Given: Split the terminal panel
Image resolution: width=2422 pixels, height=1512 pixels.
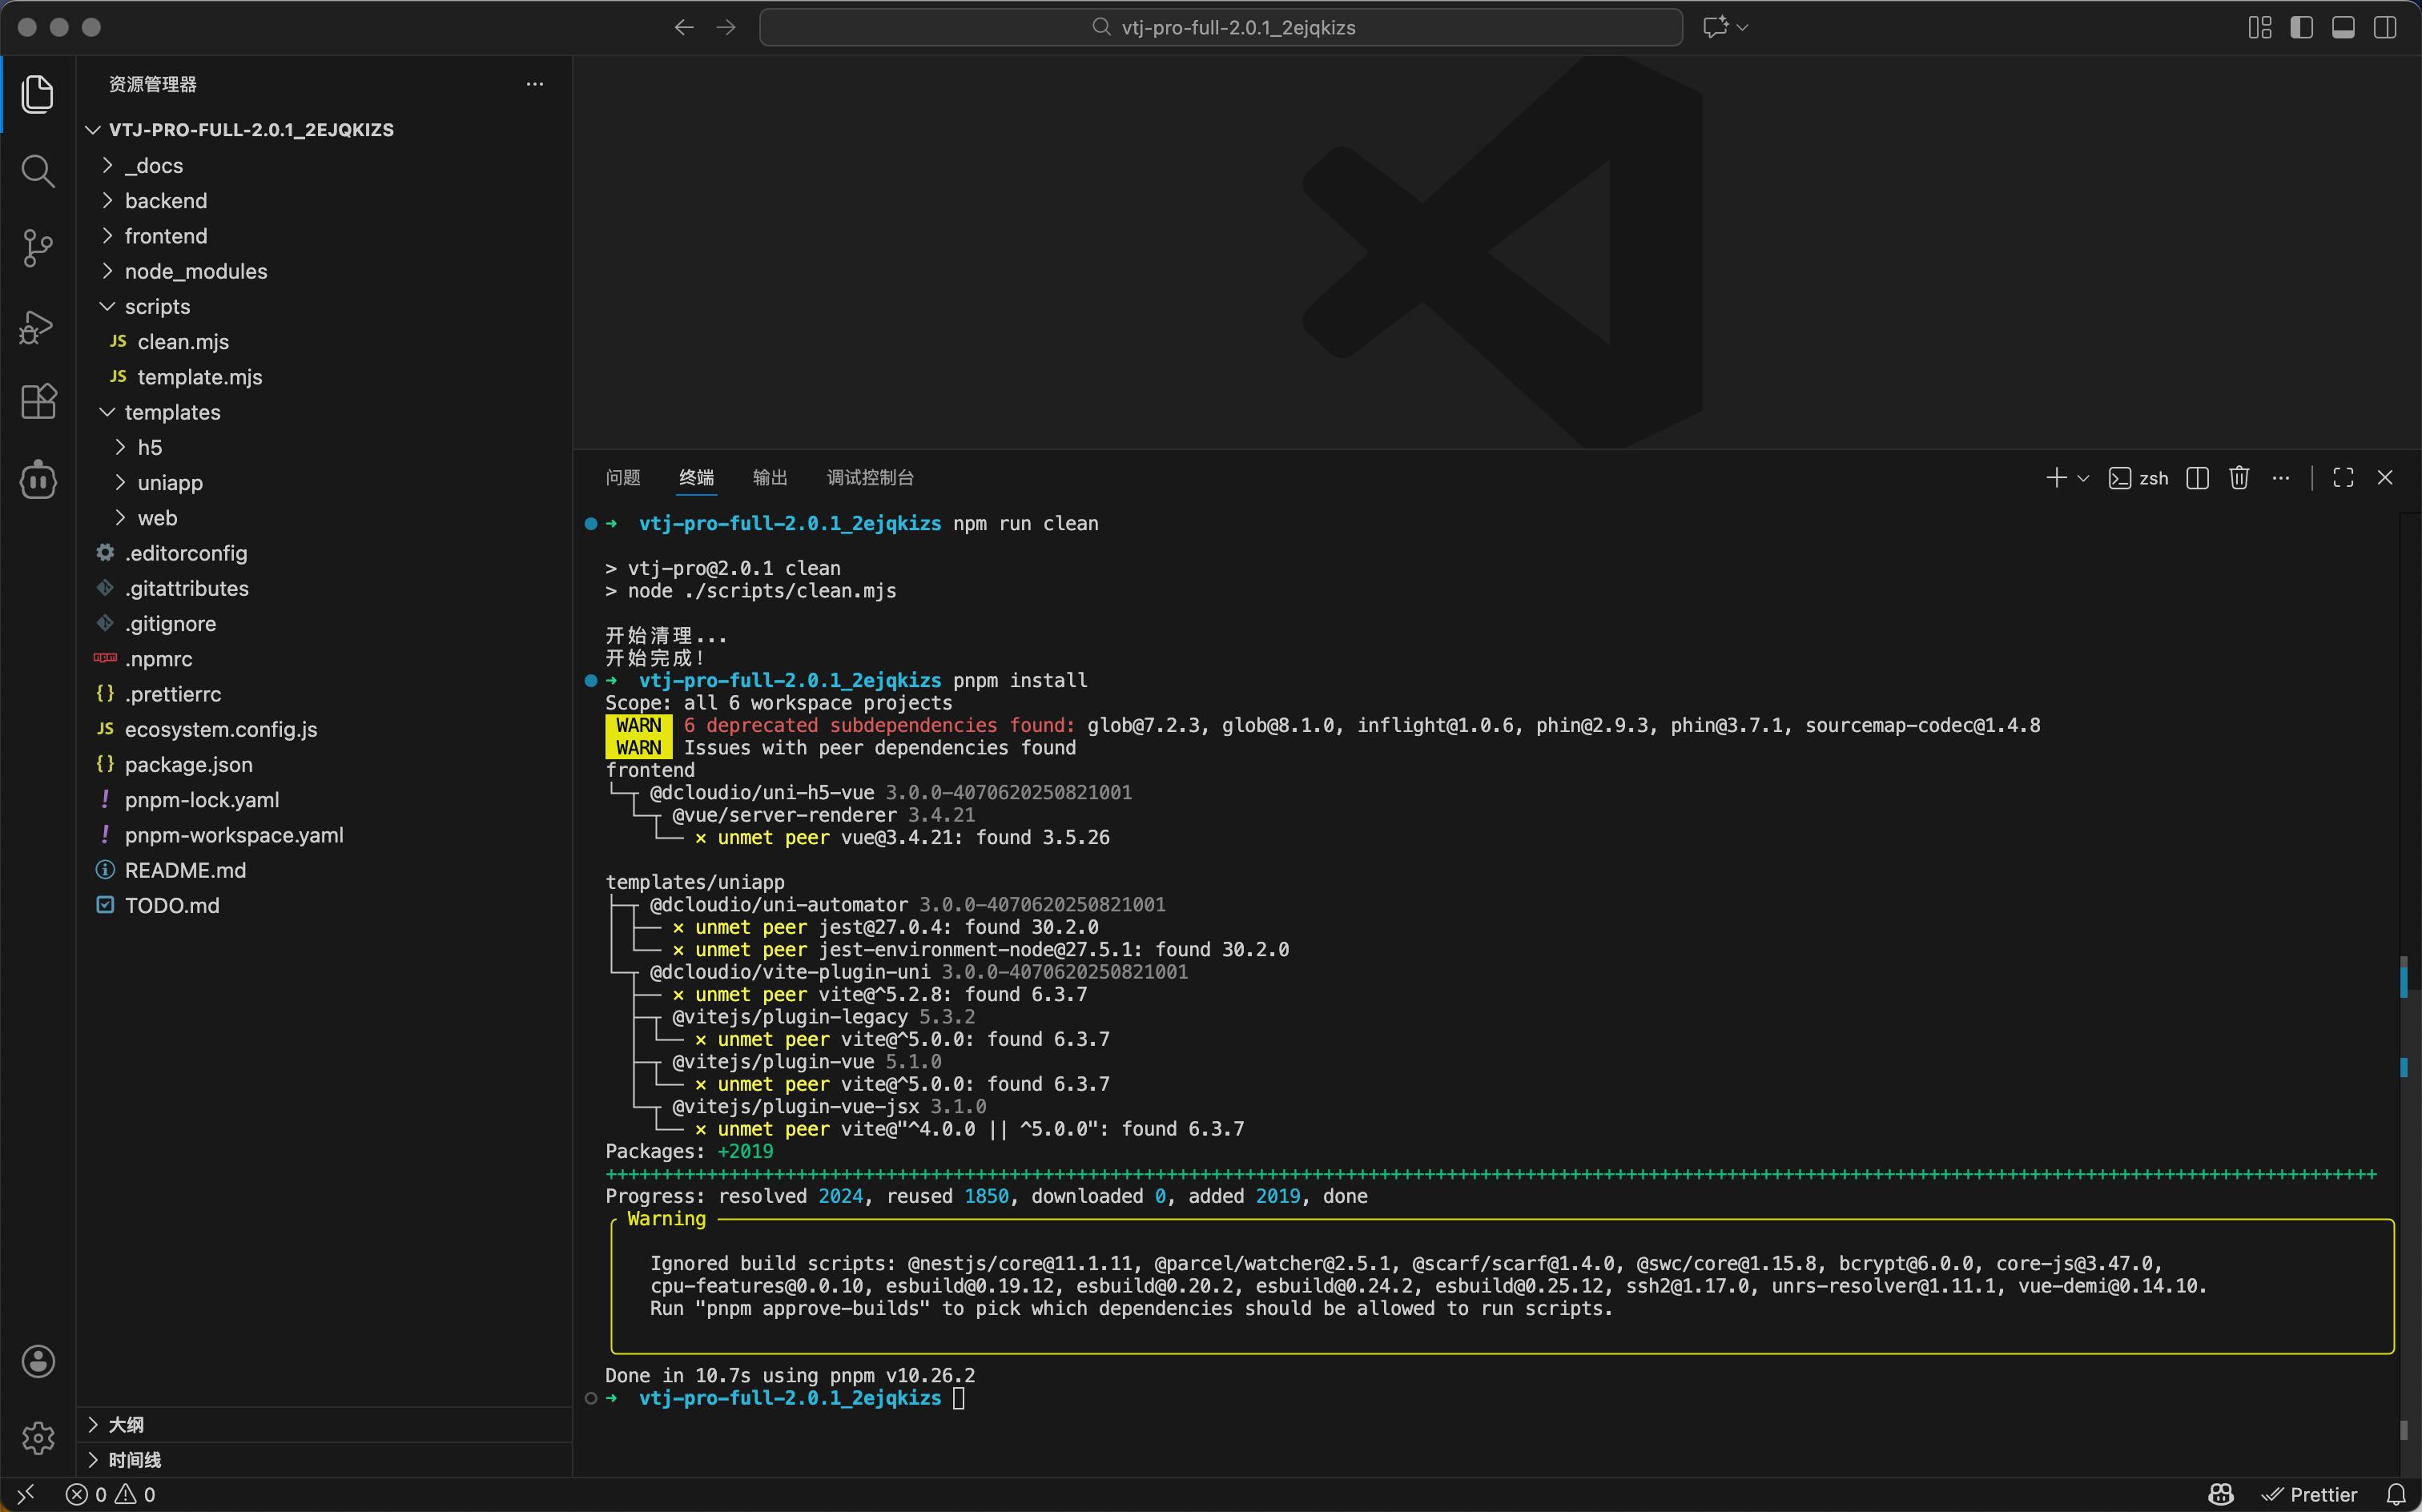Looking at the screenshot, I should pos(2197,478).
